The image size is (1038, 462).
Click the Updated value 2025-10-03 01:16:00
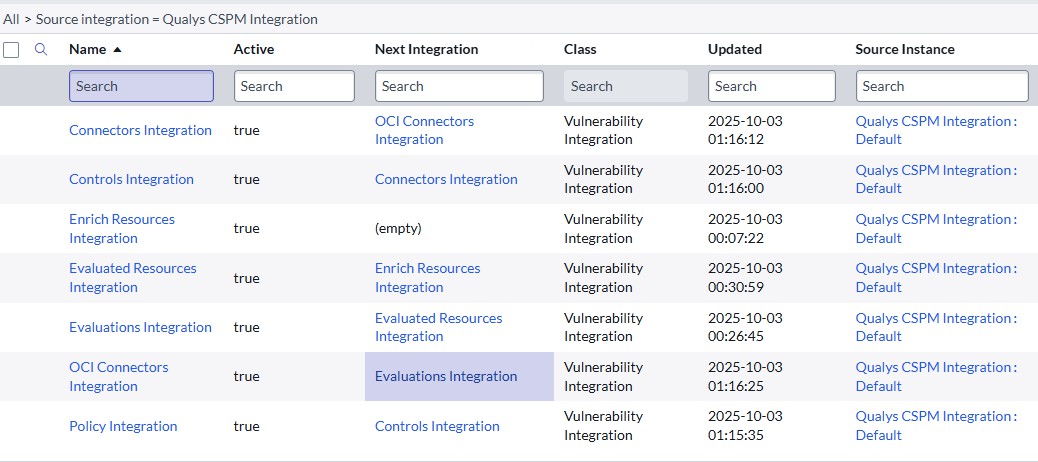point(745,179)
